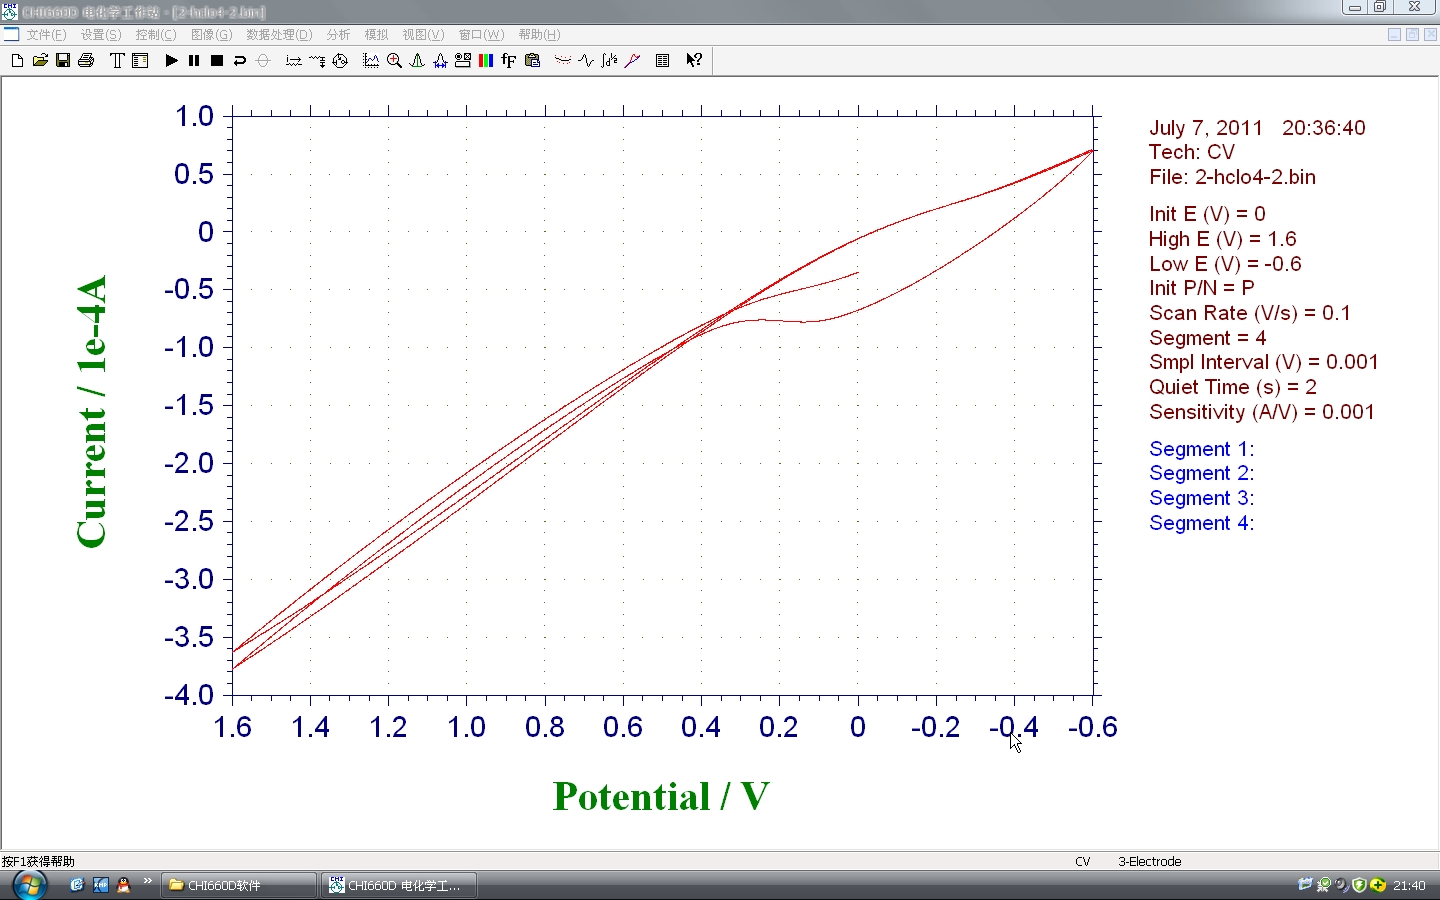Apply the Smoothing tool icon
The width and height of the screenshot is (1440, 900).
click(563, 61)
